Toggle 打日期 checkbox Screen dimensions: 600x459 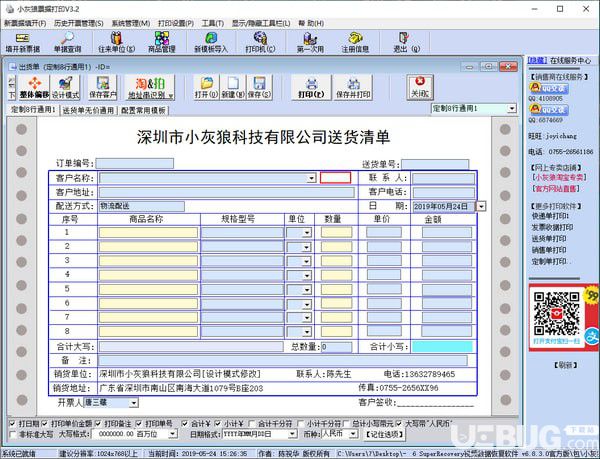(x=12, y=423)
